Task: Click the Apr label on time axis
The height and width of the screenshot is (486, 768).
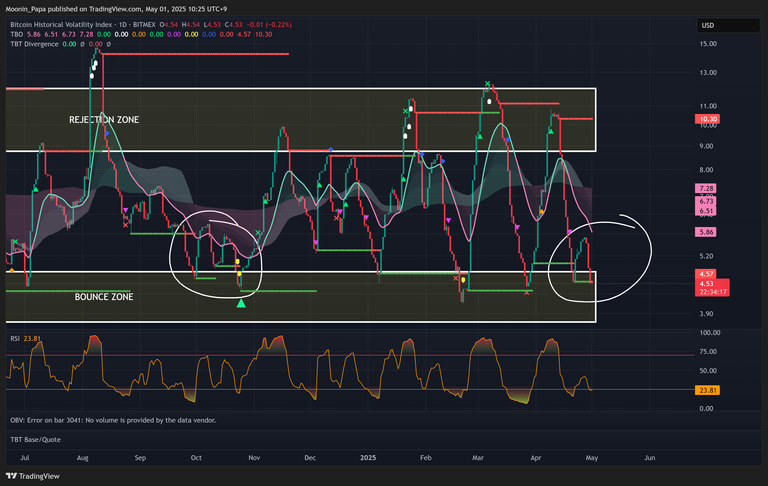Action: [536, 458]
